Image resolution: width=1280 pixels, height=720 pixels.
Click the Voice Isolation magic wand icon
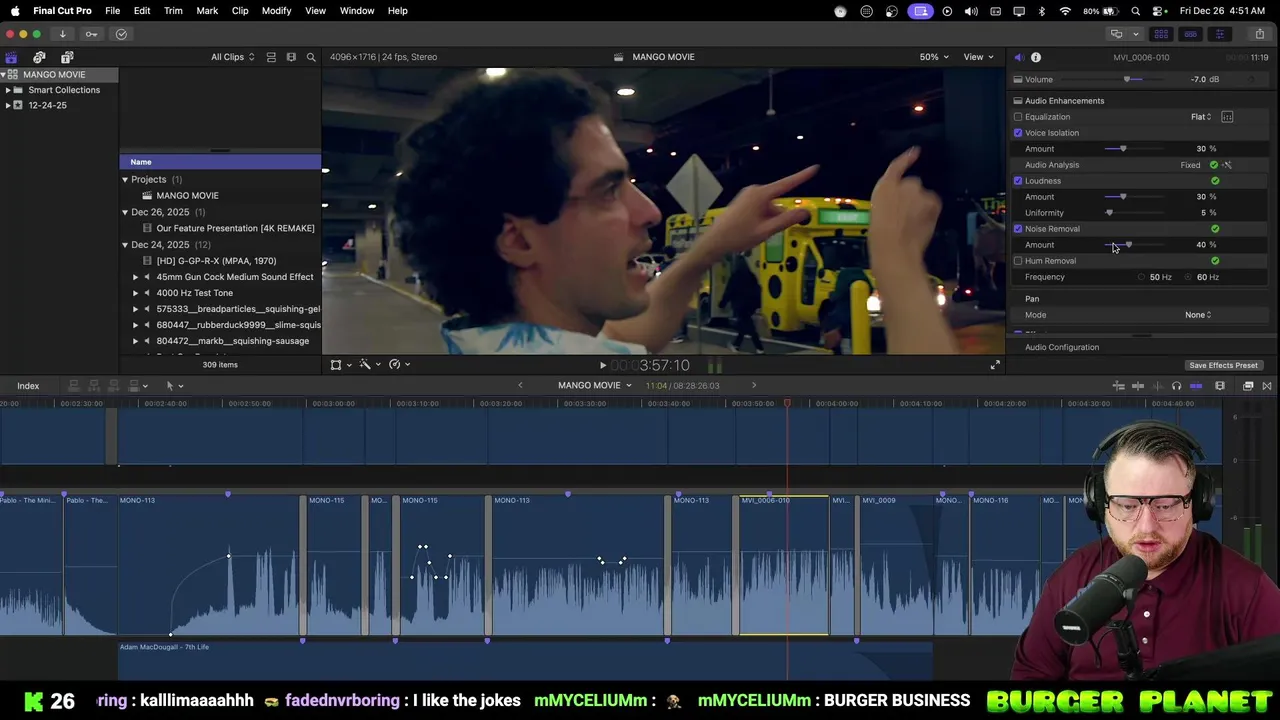1227,165
